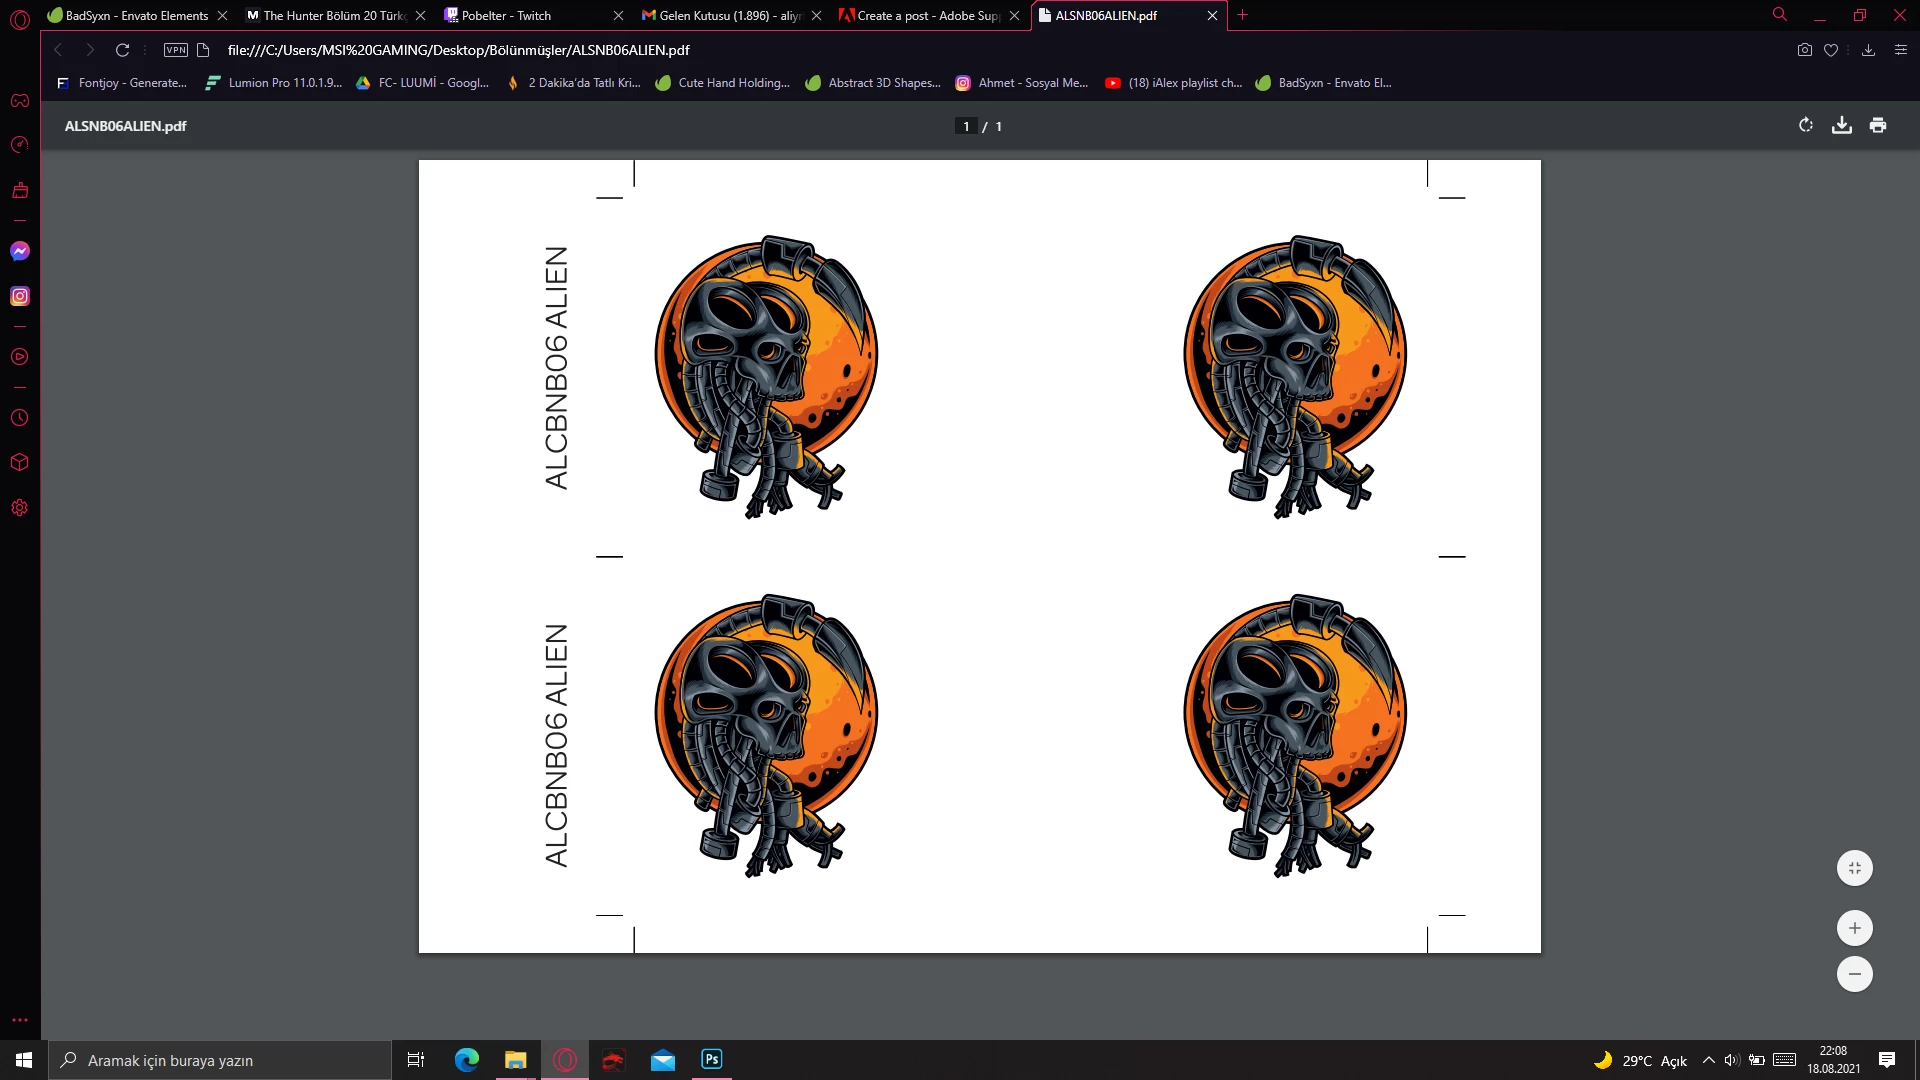Add page to bookmarks heart
The height and width of the screenshot is (1080, 1920).
[x=1831, y=50]
